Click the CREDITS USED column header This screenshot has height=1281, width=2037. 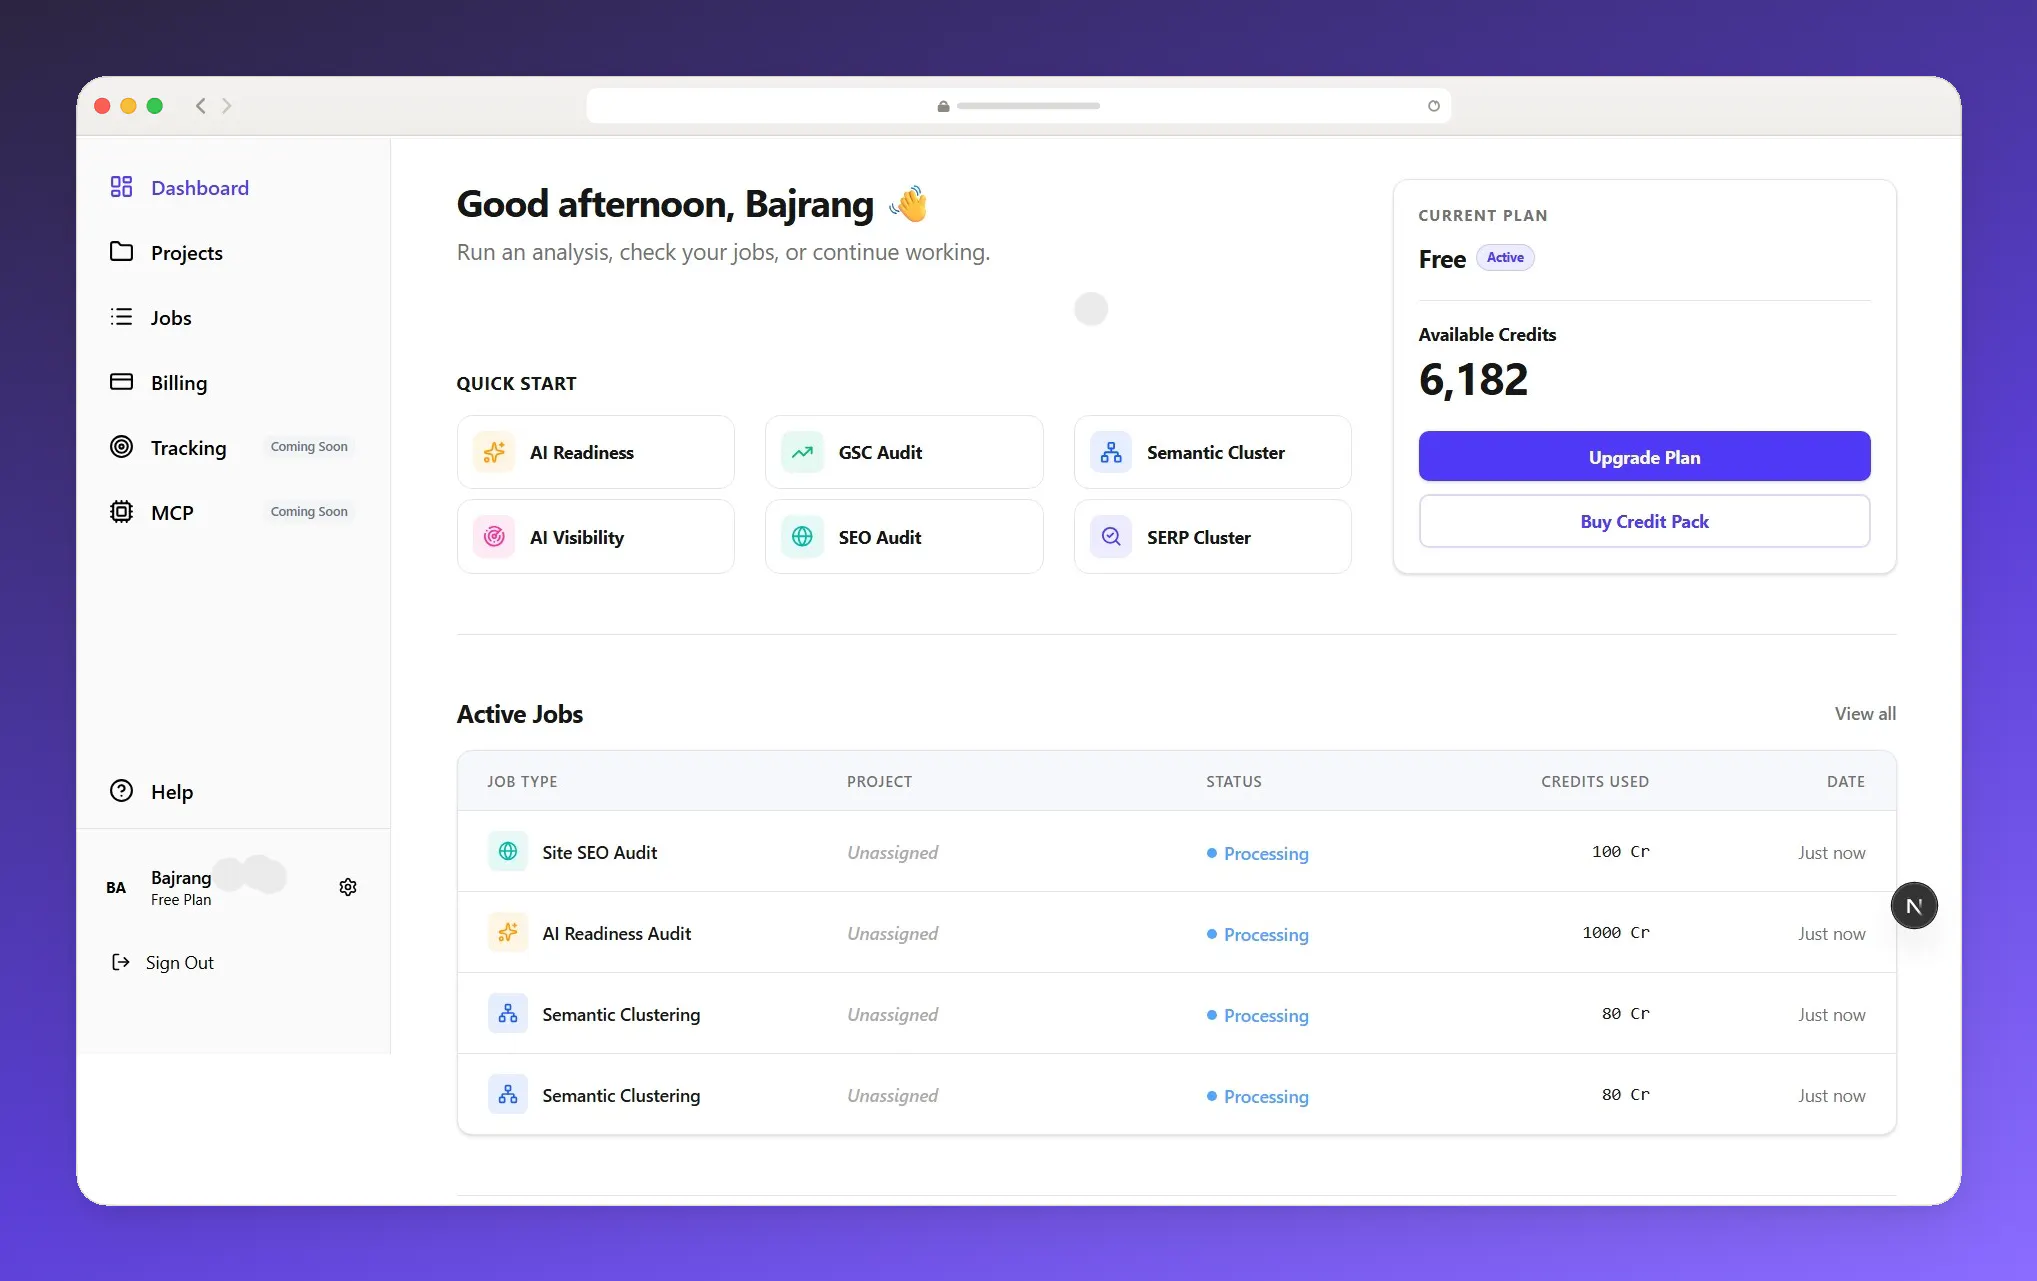tap(1595, 781)
